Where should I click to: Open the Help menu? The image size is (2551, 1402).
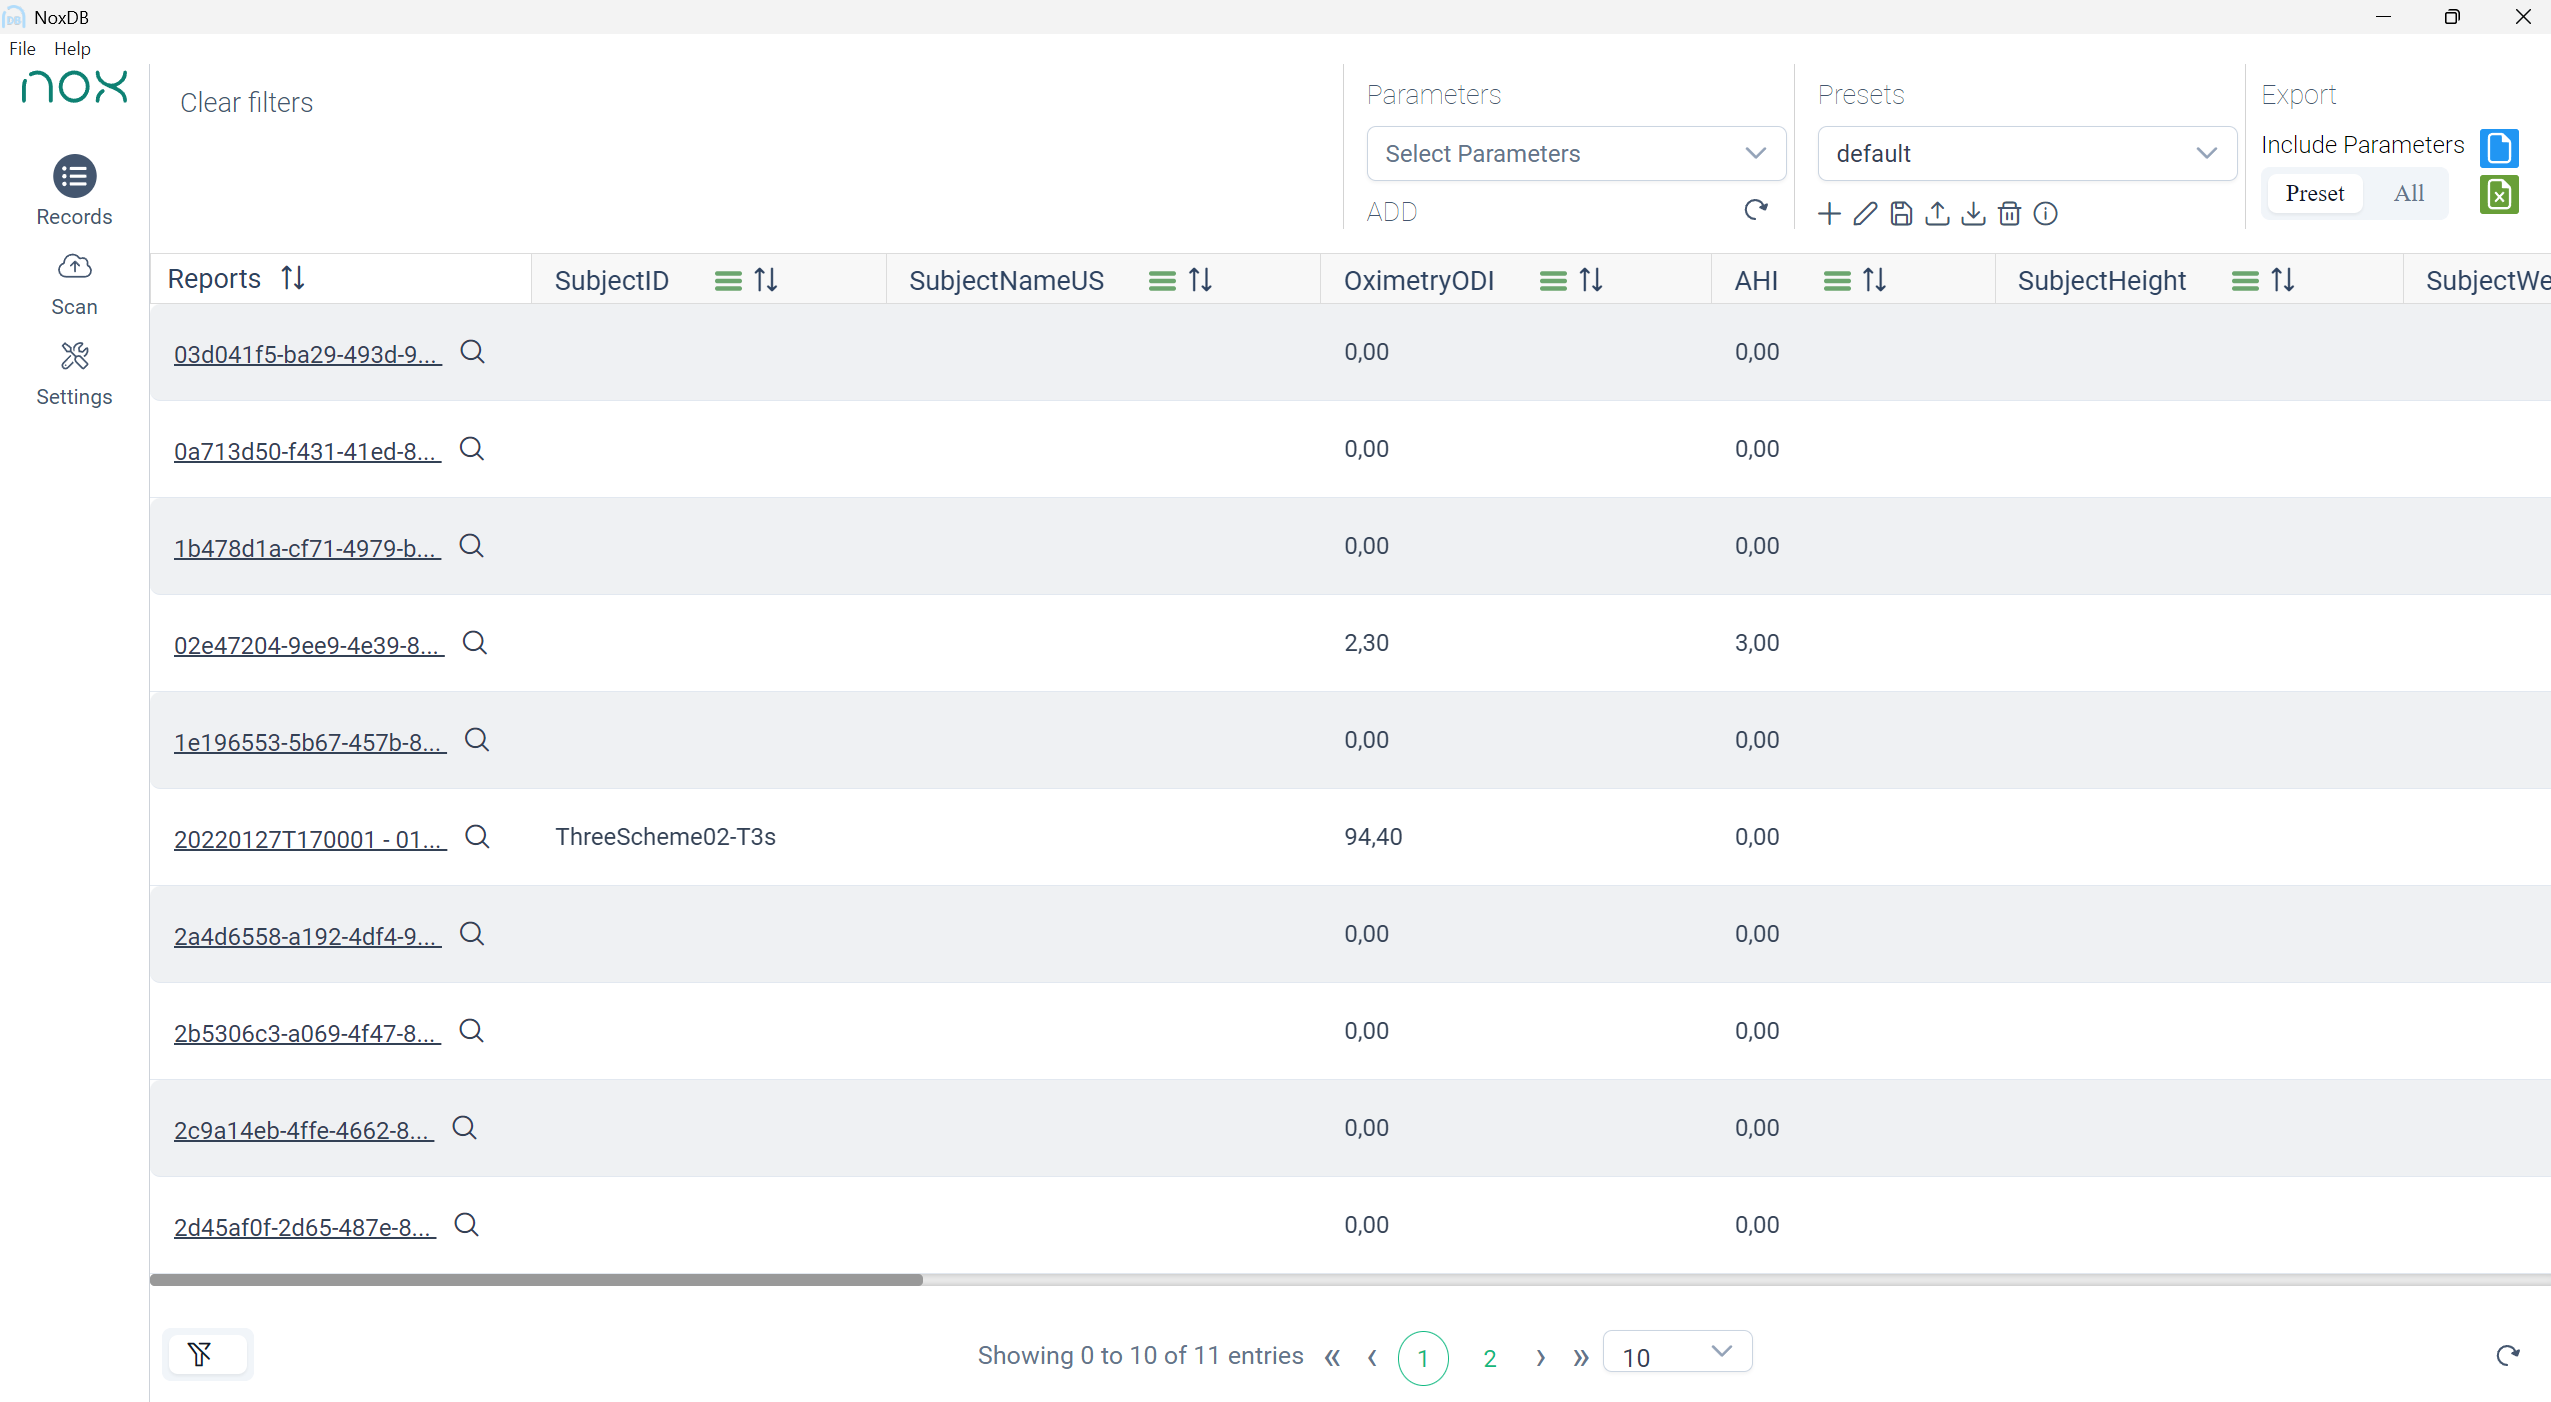coord(71,48)
